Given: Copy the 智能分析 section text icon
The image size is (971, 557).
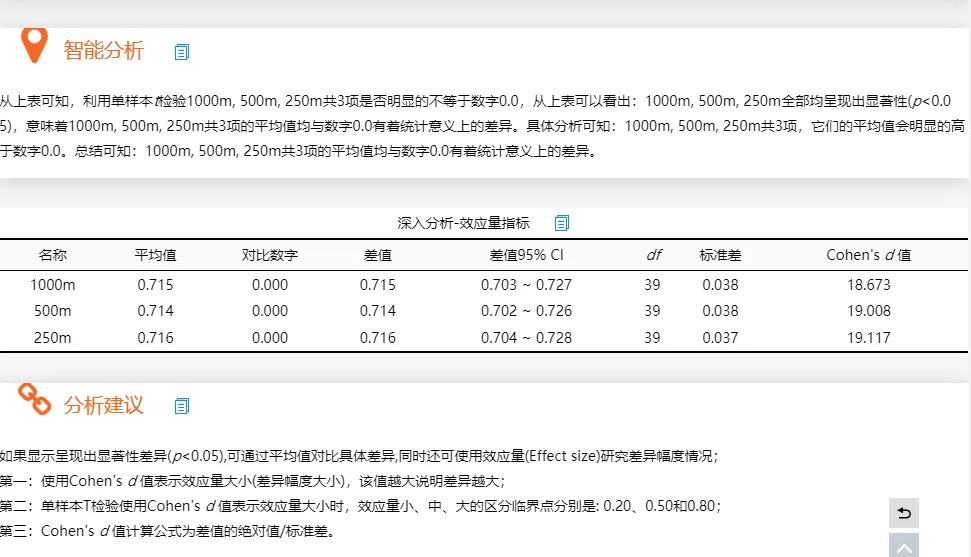Looking at the screenshot, I should click(x=181, y=52).
